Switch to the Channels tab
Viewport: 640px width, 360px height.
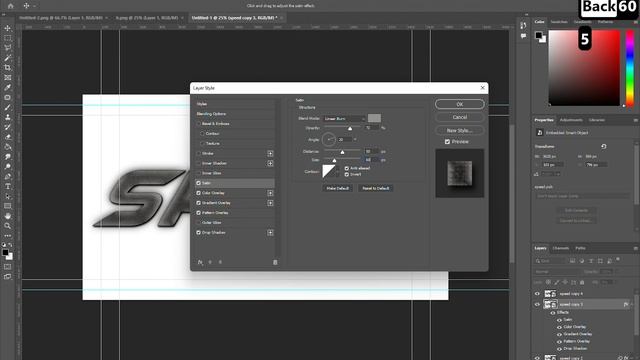click(560, 248)
